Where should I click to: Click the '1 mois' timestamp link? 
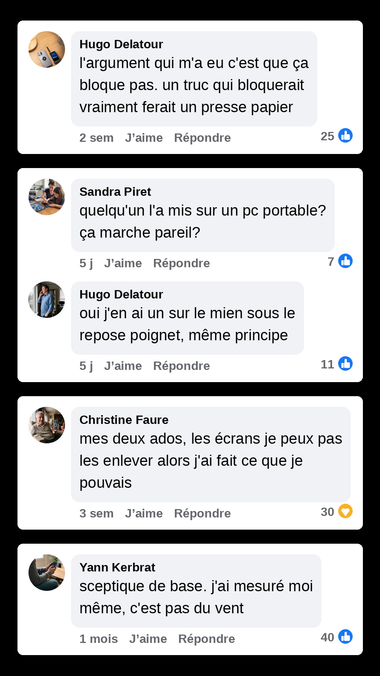click(x=98, y=639)
